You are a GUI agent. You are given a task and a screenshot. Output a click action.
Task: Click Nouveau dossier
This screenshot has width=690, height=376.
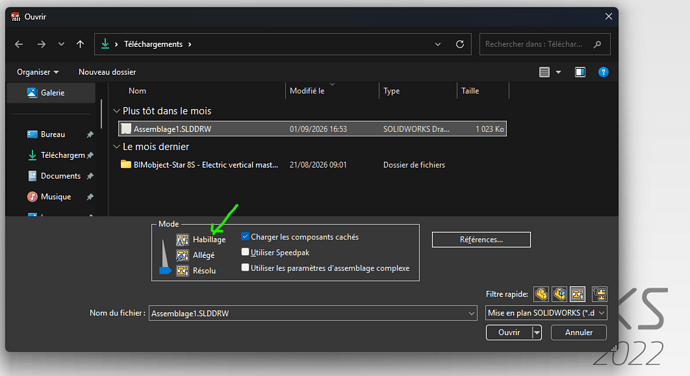(x=107, y=72)
